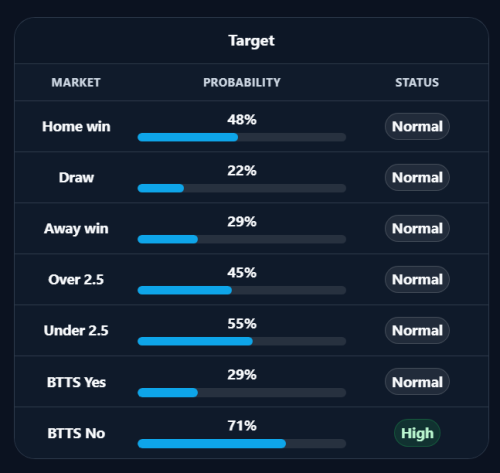The height and width of the screenshot is (473, 500).
Task: Click the Target table title
Action: (251, 41)
